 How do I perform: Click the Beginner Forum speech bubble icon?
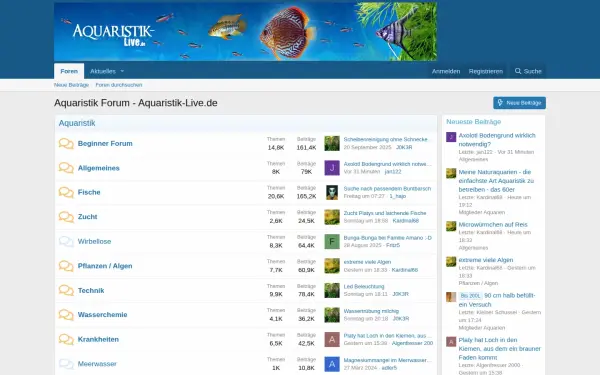(x=66, y=143)
